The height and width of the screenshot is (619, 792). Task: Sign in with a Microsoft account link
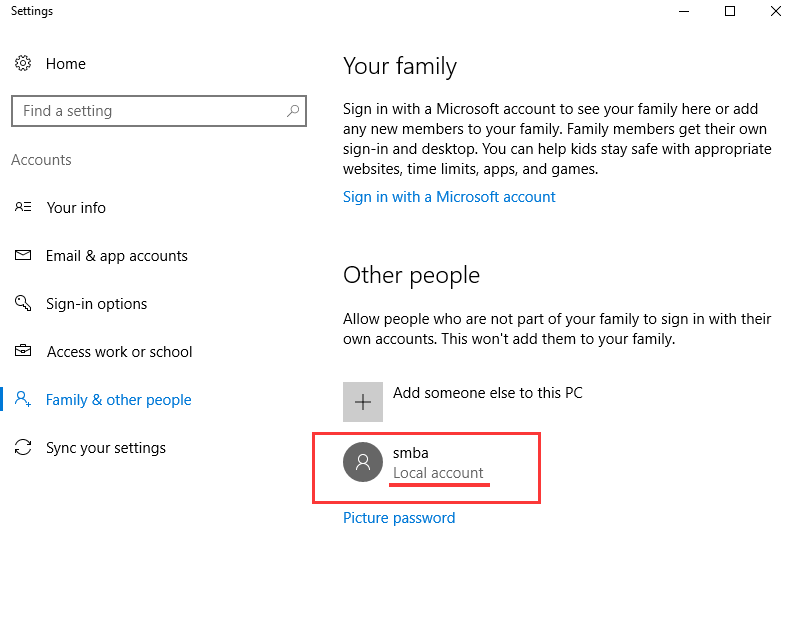pyautogui.click(x=449, y=197)
